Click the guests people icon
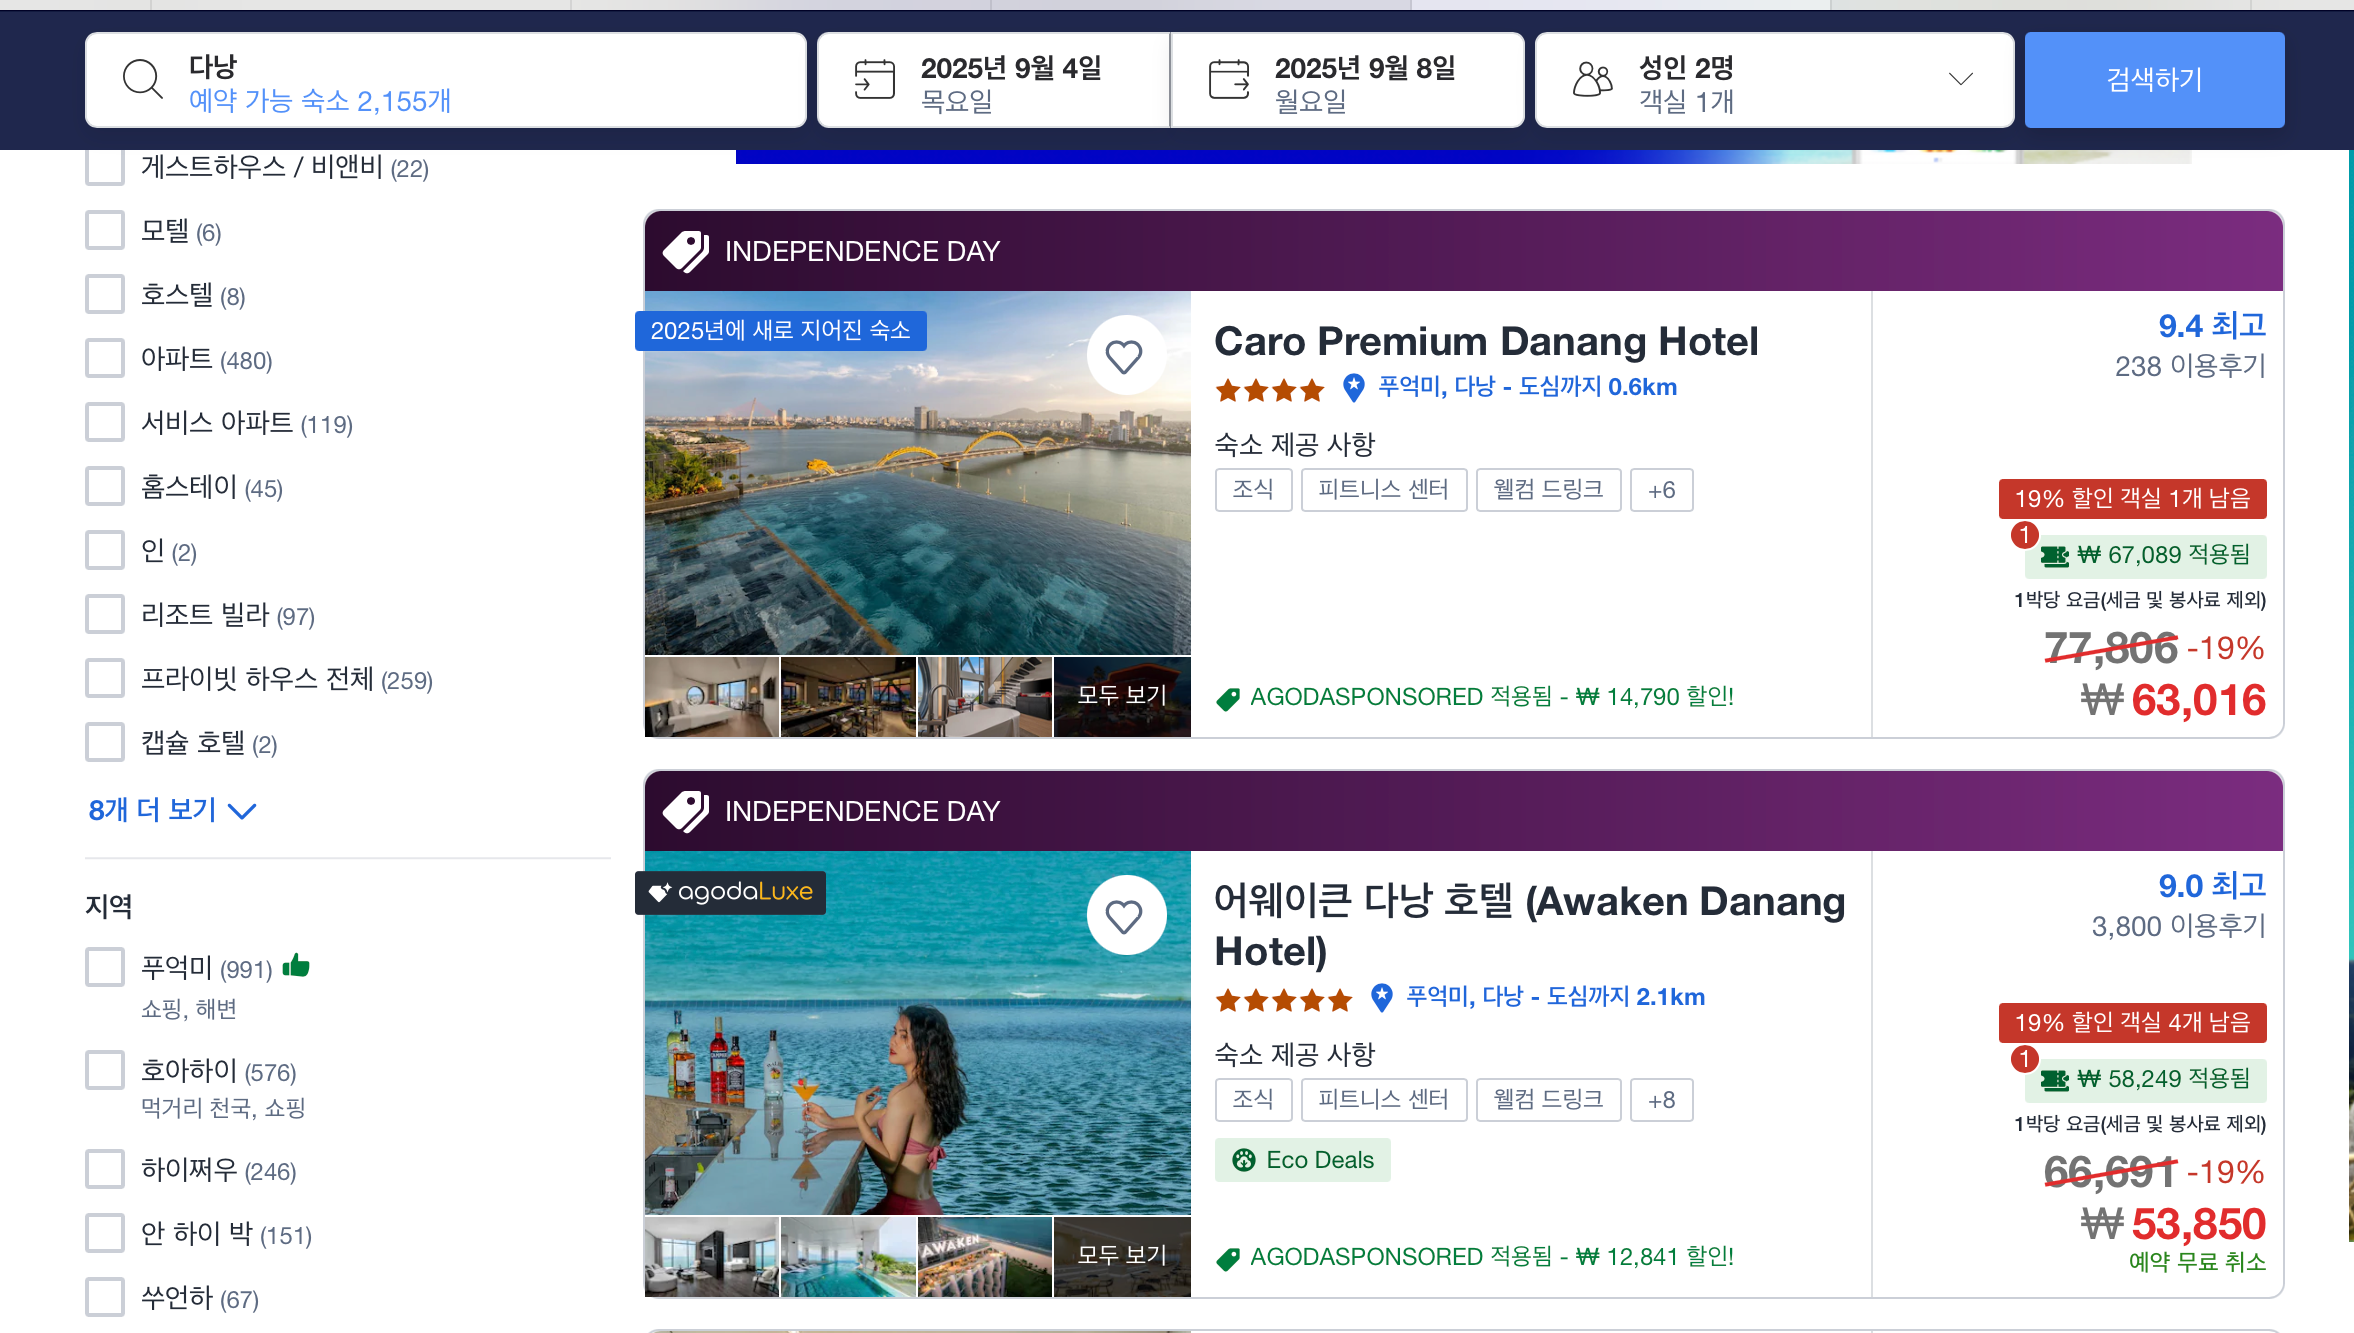The height and width of the screenshot is (1333, 2354). pyautogui.click(x=1592, y=80)
